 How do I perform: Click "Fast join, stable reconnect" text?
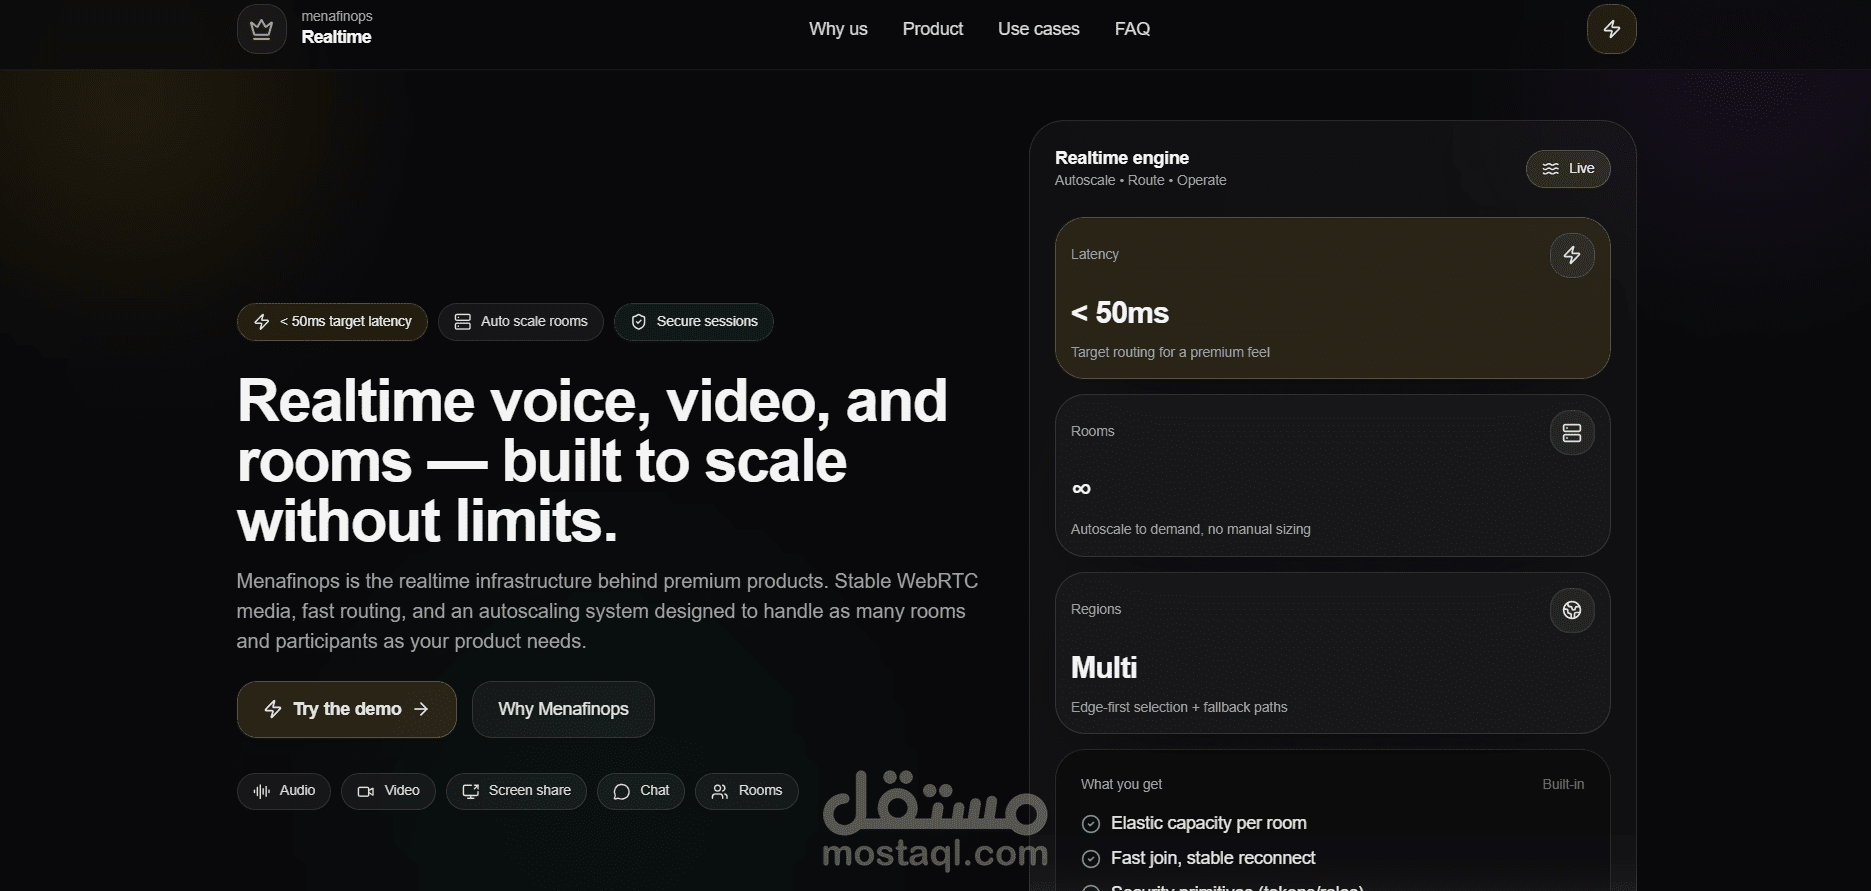click(x=1213, y=859)
